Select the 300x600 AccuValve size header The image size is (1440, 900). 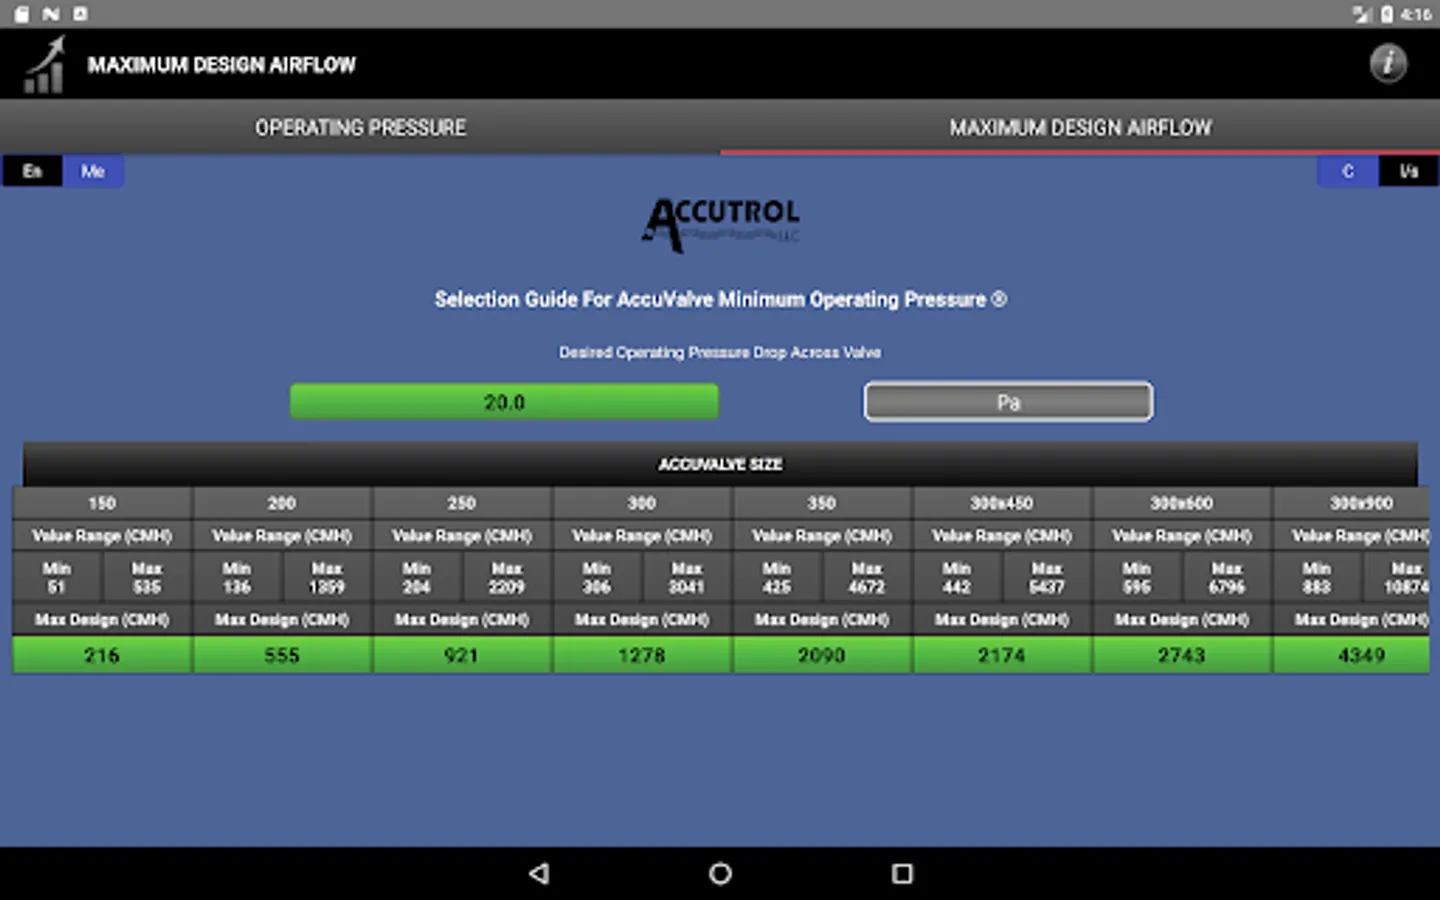point(1182,503)
